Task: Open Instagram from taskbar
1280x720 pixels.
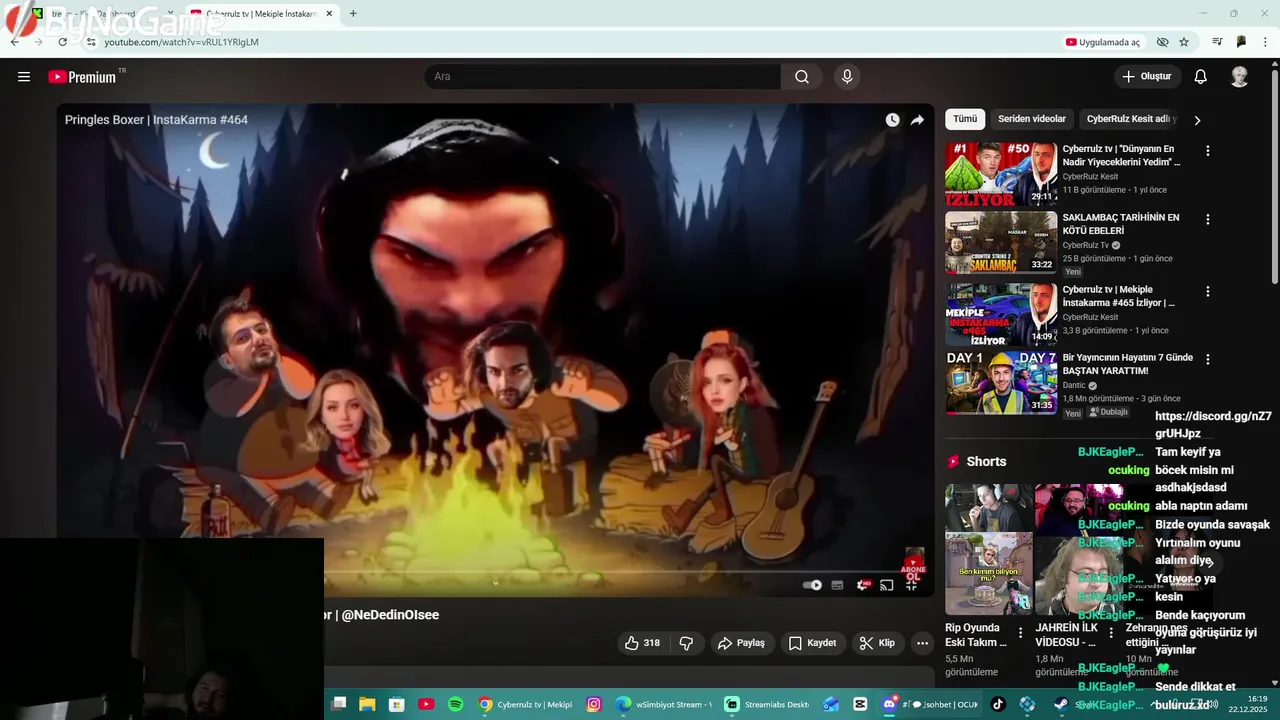Action: tap(594, 704)
